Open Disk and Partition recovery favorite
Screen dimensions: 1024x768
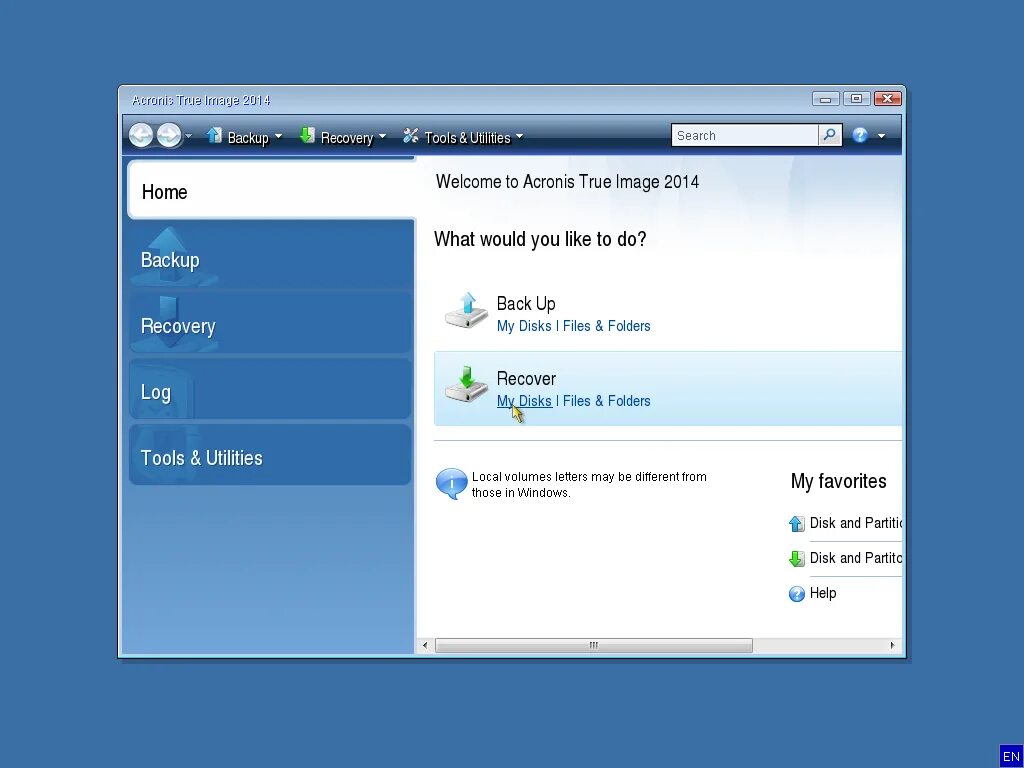(856, 558)
